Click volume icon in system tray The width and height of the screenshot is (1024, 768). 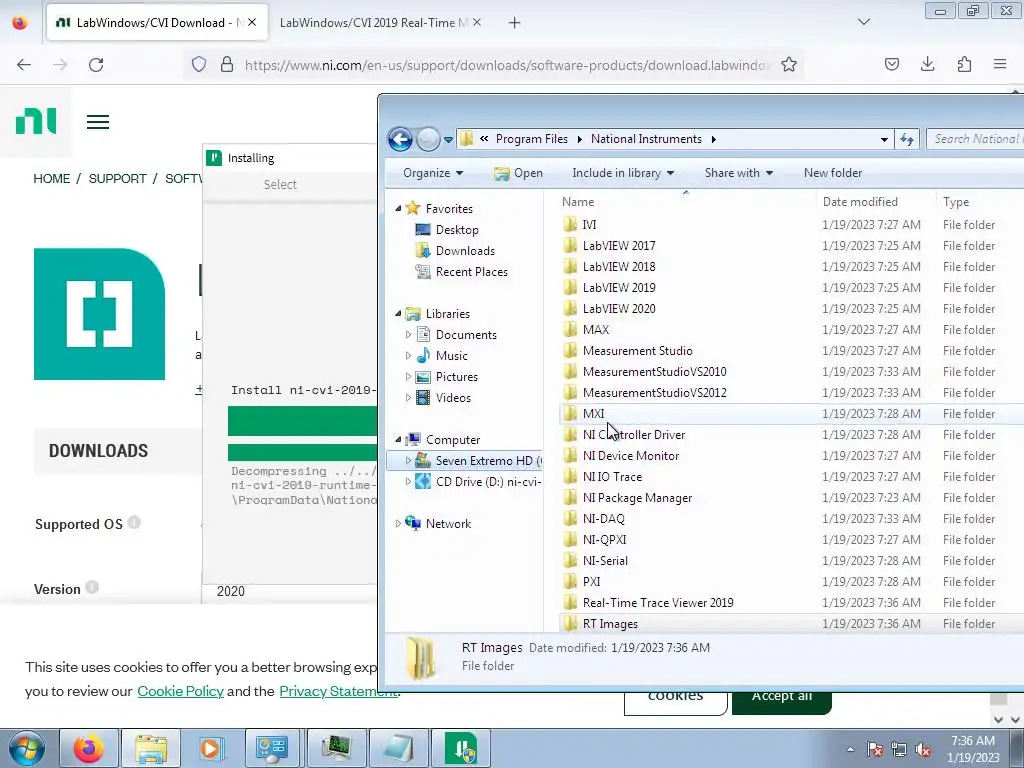pos(923,750)
